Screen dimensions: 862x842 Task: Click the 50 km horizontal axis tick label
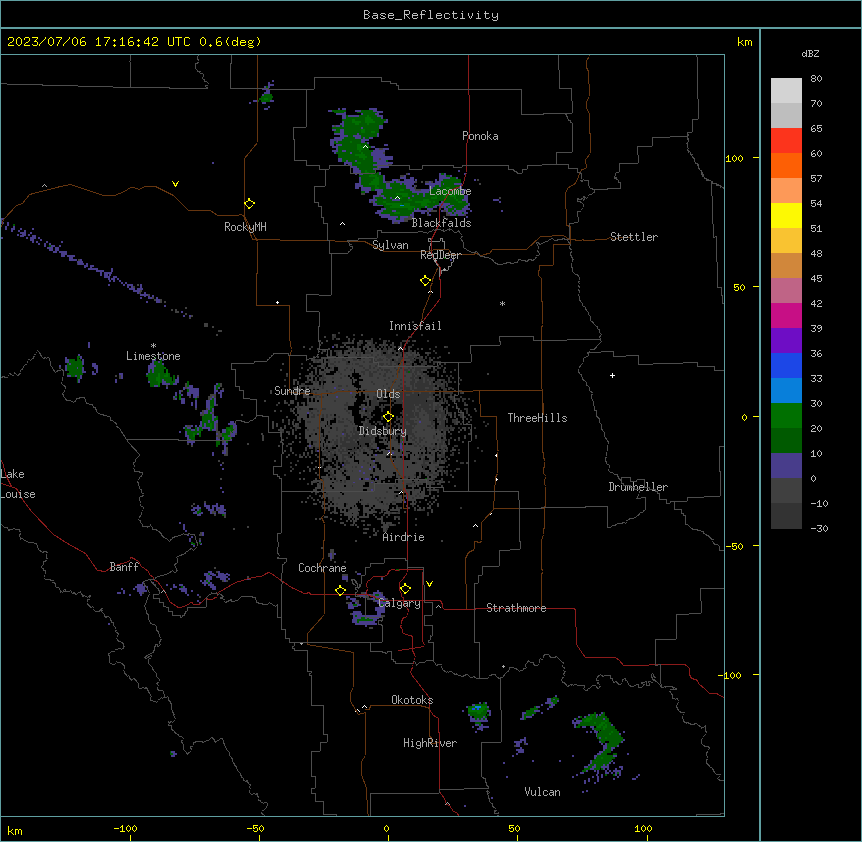(x=514, y=828)
